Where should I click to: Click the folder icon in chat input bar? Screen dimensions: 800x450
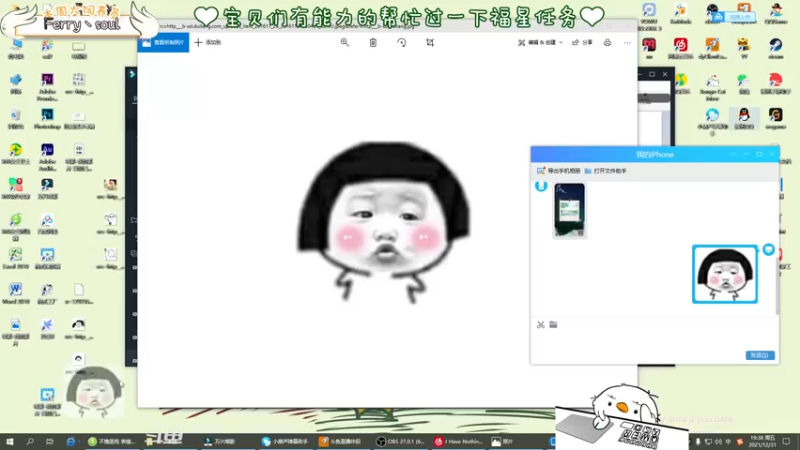[x=553, y=324]
